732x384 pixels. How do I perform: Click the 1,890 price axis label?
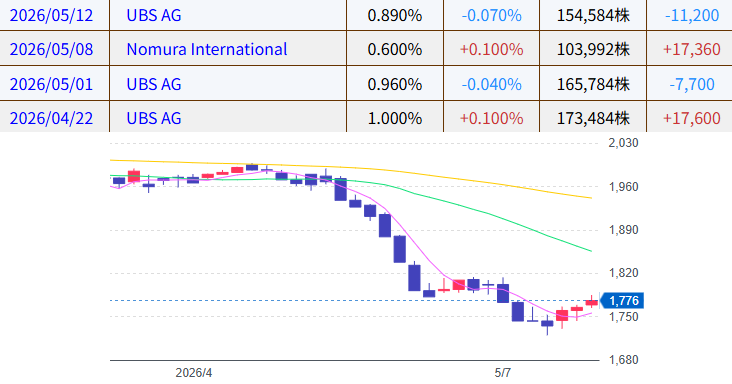point(623,230)
